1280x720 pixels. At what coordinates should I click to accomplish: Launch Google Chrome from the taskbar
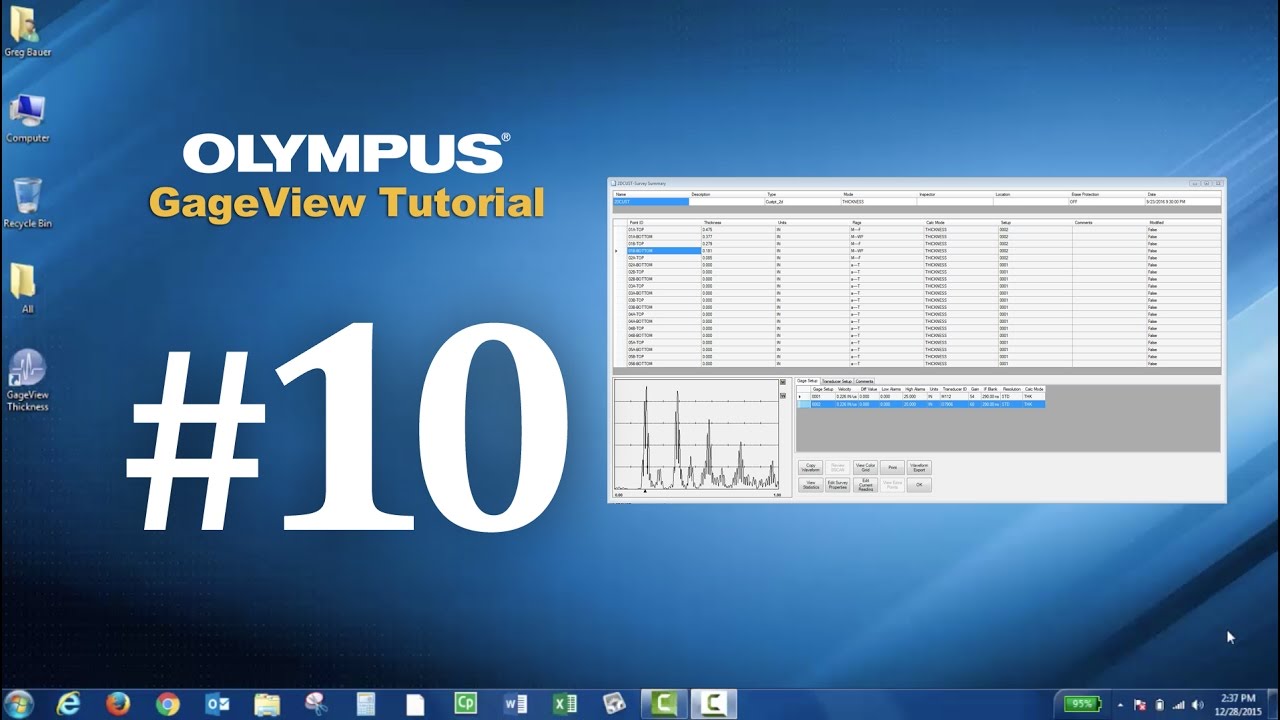tap(168, 704)
